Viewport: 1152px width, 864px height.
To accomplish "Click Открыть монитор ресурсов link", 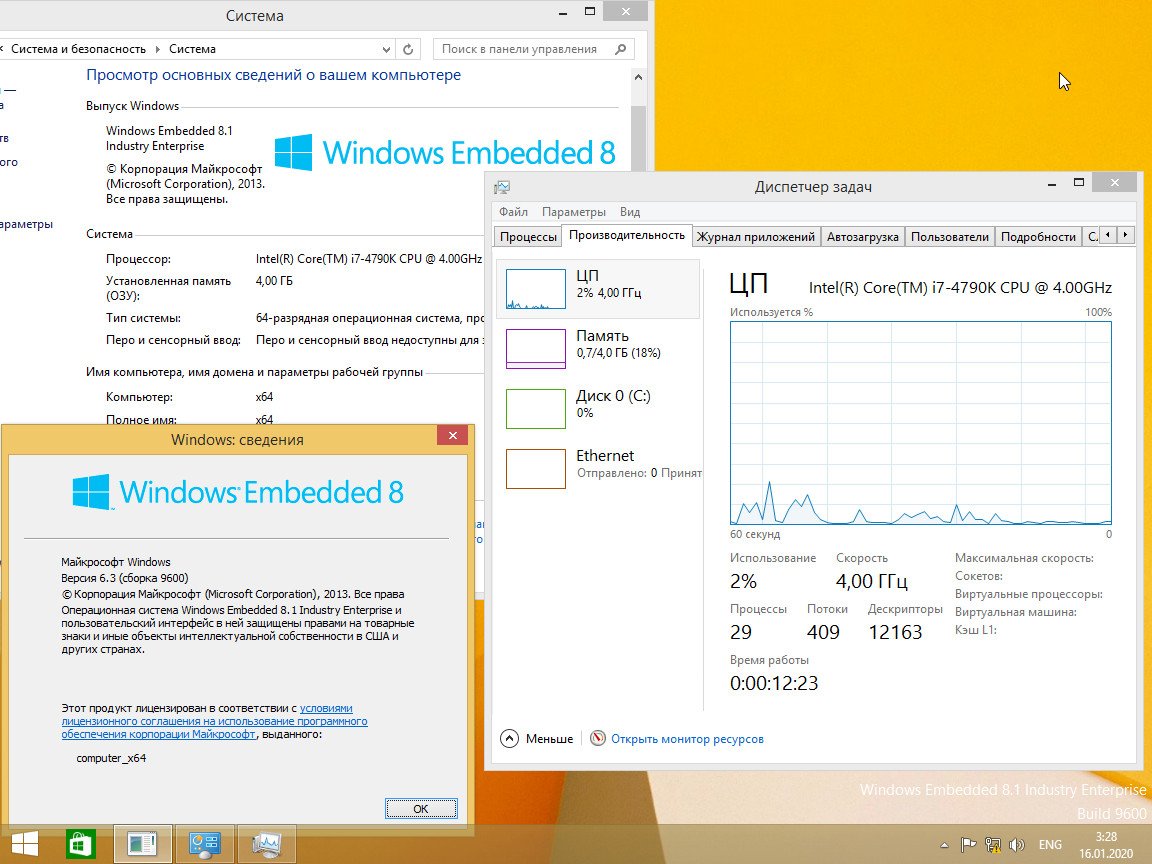I will point(686,739).
